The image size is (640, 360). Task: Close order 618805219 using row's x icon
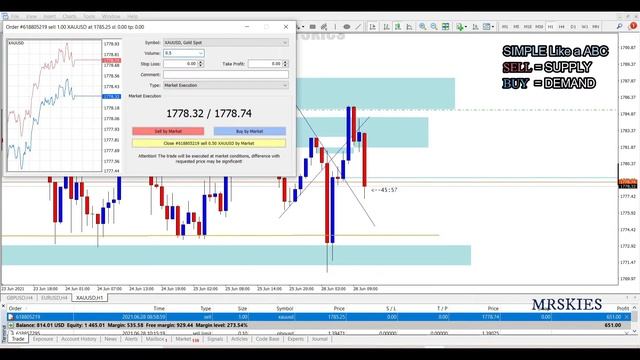[x=627, y=317]
